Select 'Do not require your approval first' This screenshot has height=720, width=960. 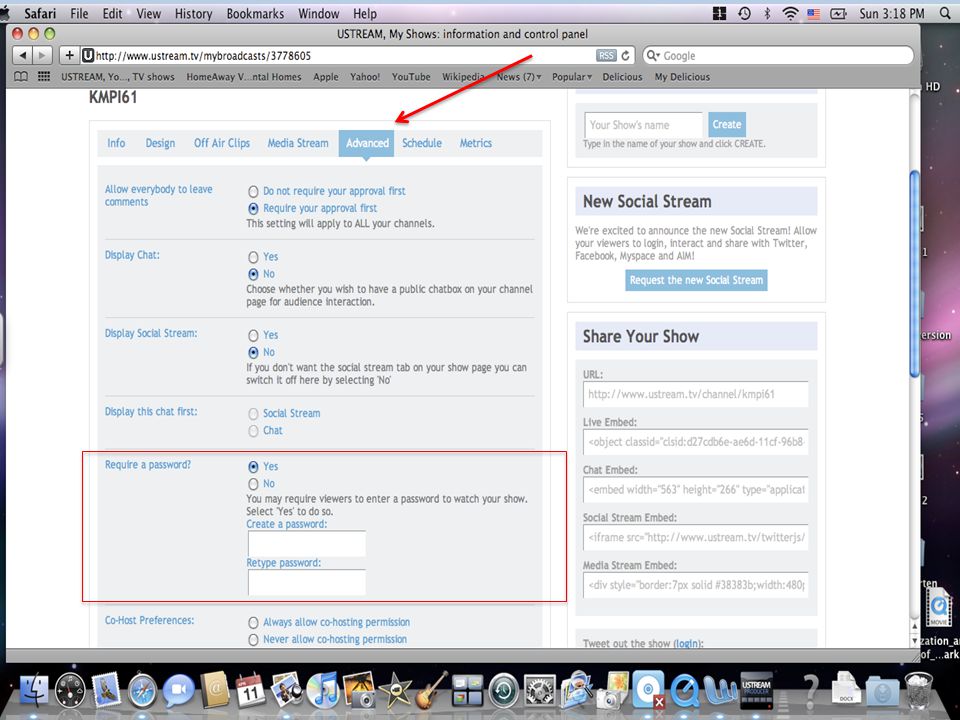click(253, 192)
